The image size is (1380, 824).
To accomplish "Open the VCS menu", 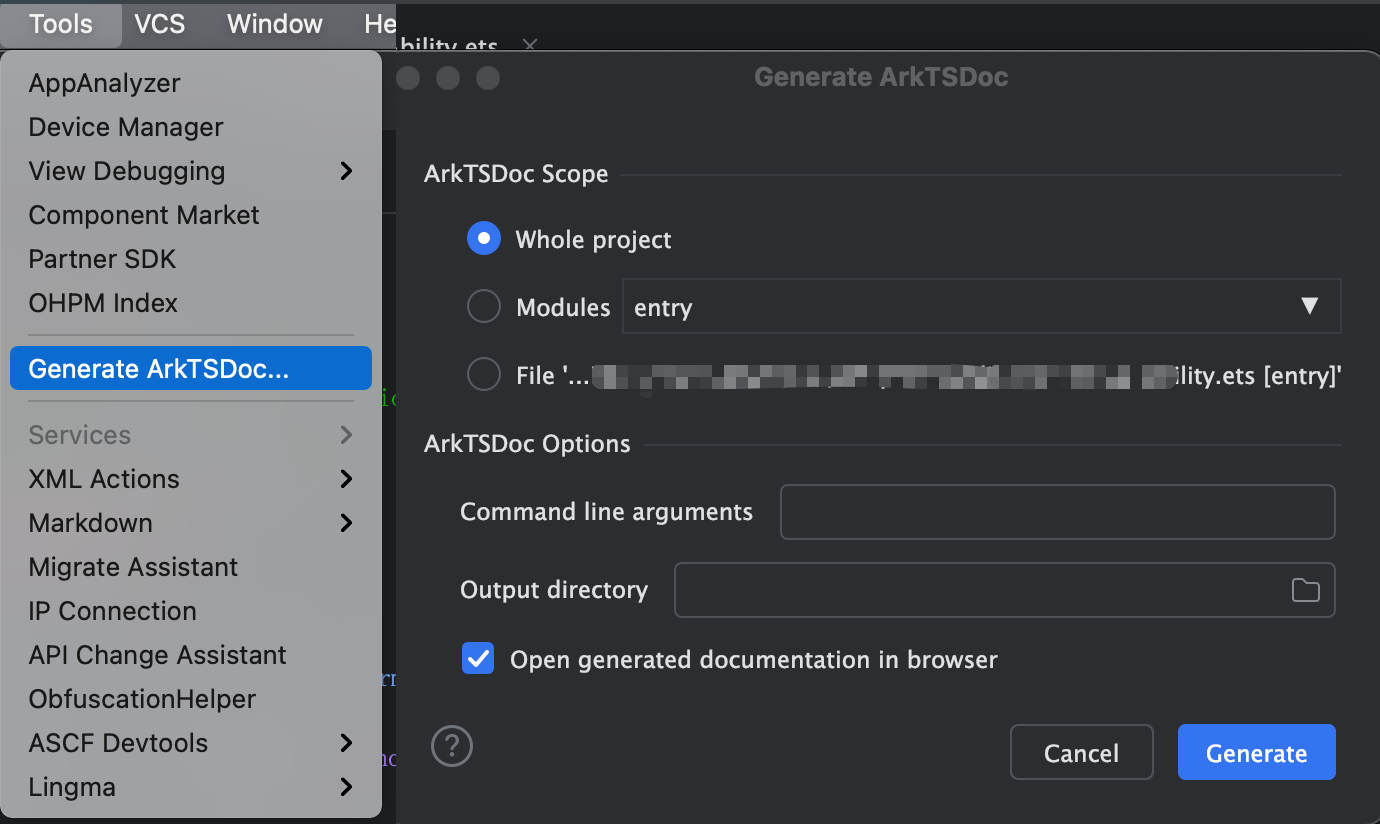I will 160,24.
